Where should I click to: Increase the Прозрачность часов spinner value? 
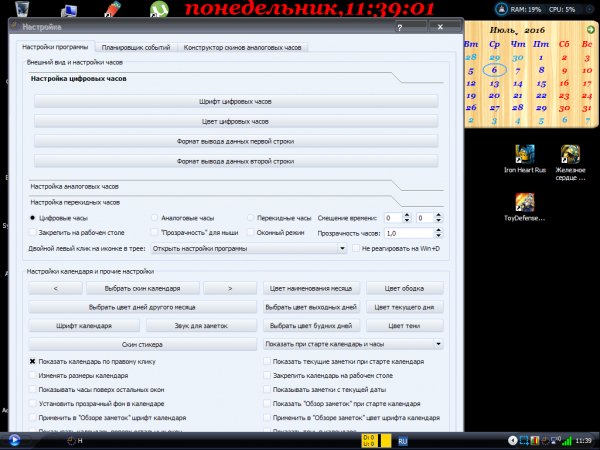pyautogui.click(x=439, y=230)
